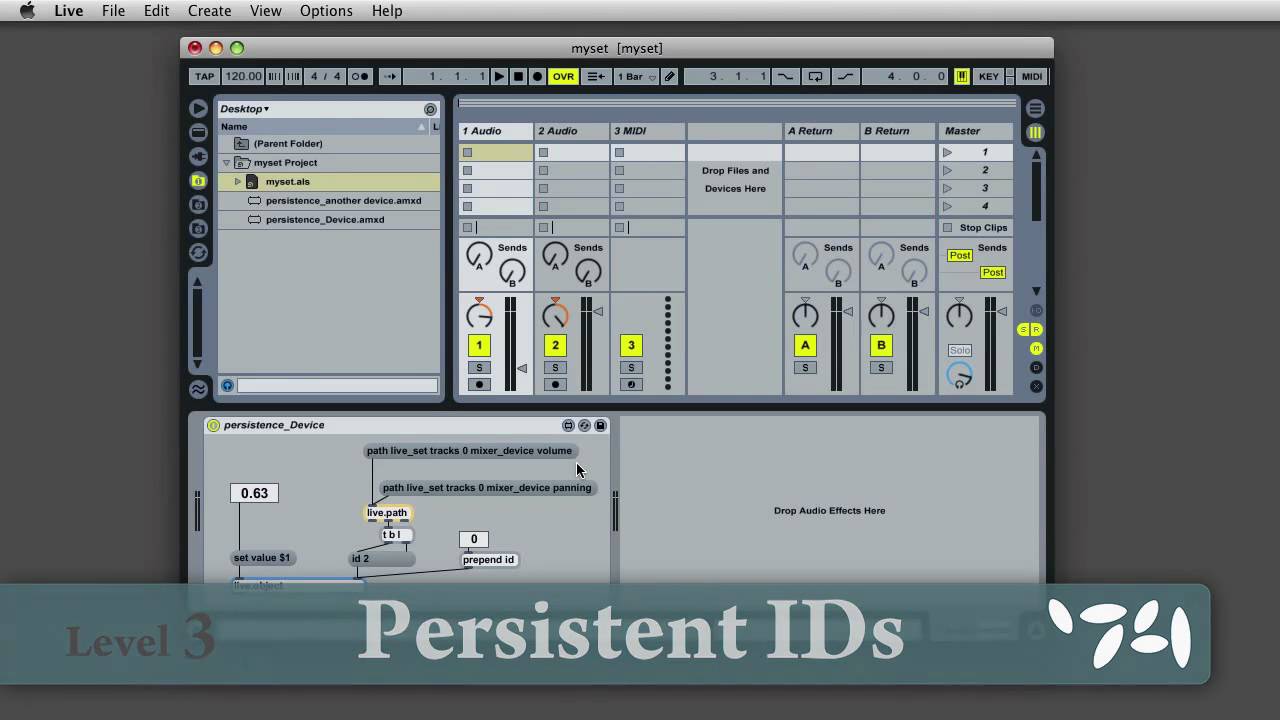Image resolution: width=1280 pixels, height=720 pixels.
Task: Select persistence_another device.amxd file
Action: [x=329, y=201]
